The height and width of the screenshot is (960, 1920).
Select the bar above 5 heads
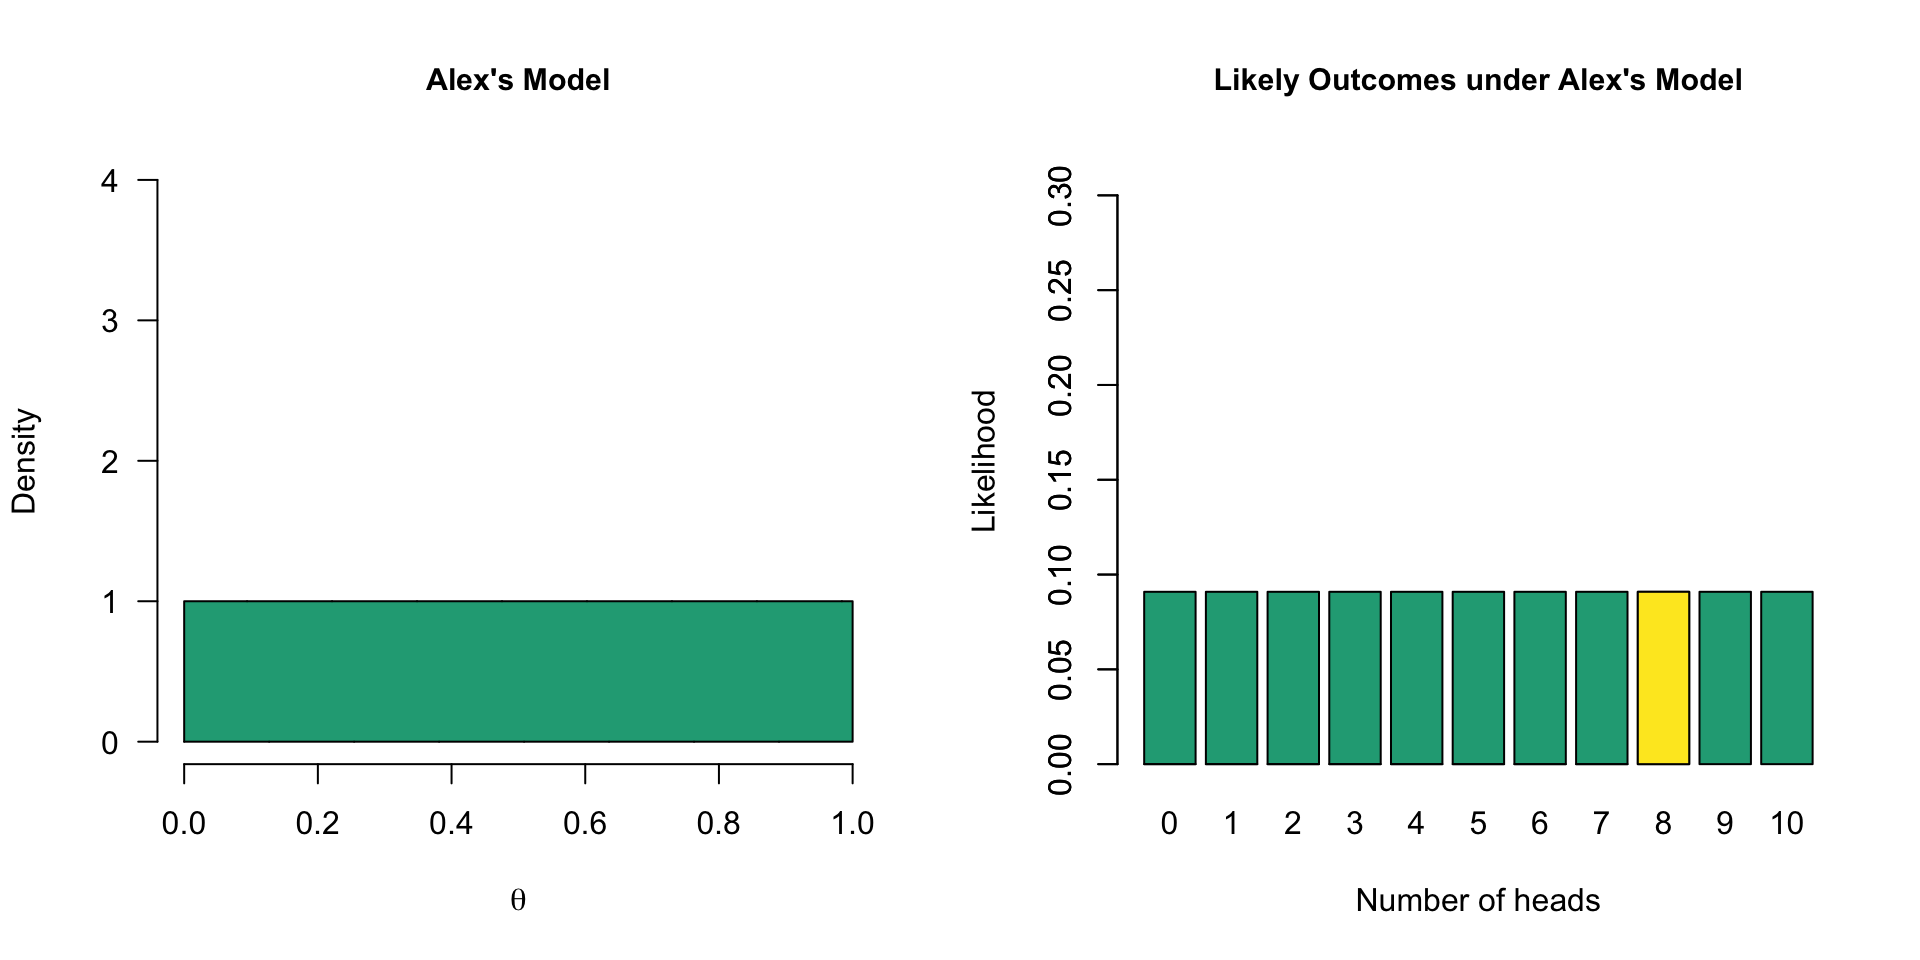(x=1478, y=678)
